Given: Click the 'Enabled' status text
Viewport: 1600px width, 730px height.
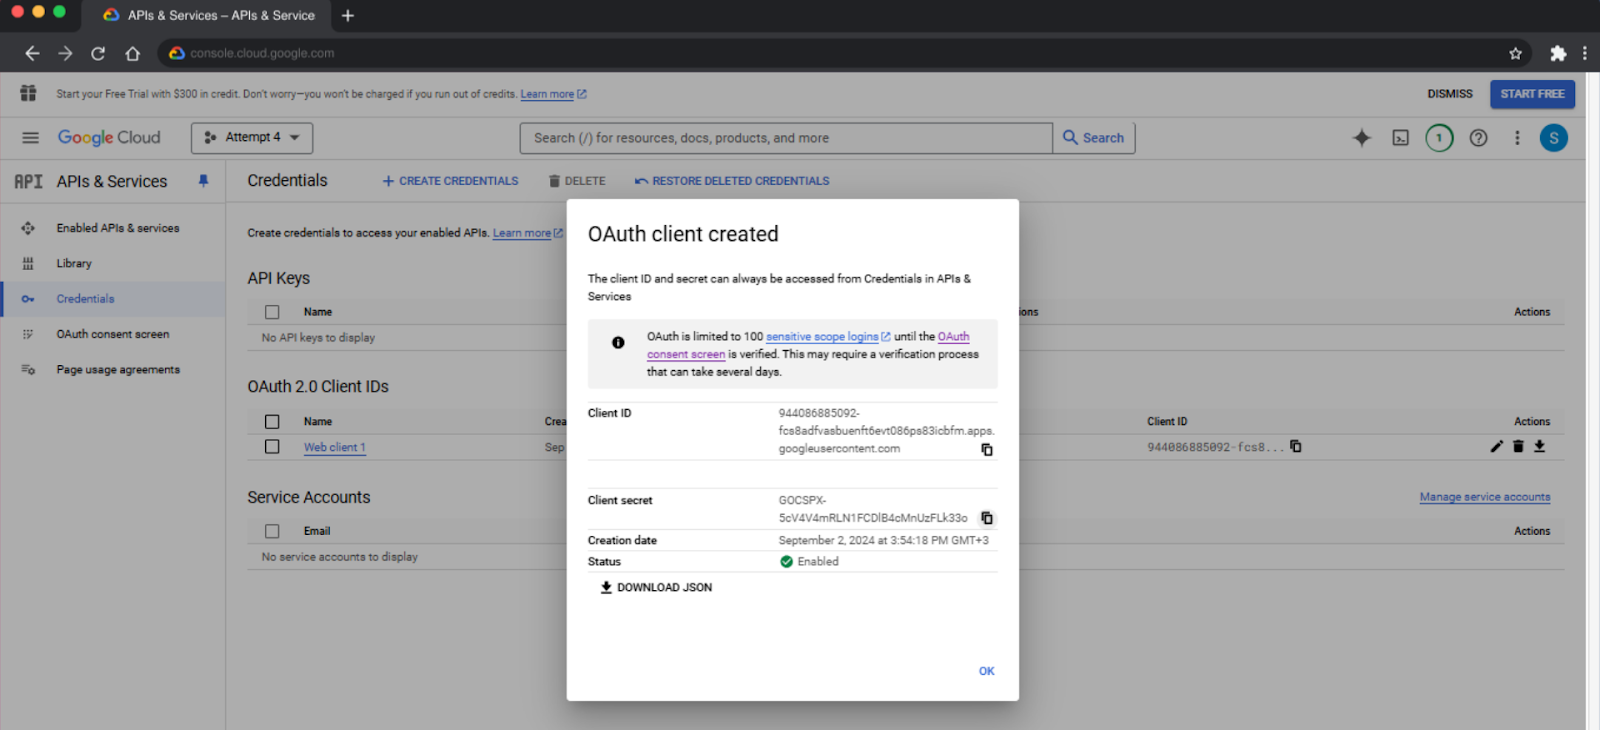Looking at the screenshot, I should (x=818, y=561).
